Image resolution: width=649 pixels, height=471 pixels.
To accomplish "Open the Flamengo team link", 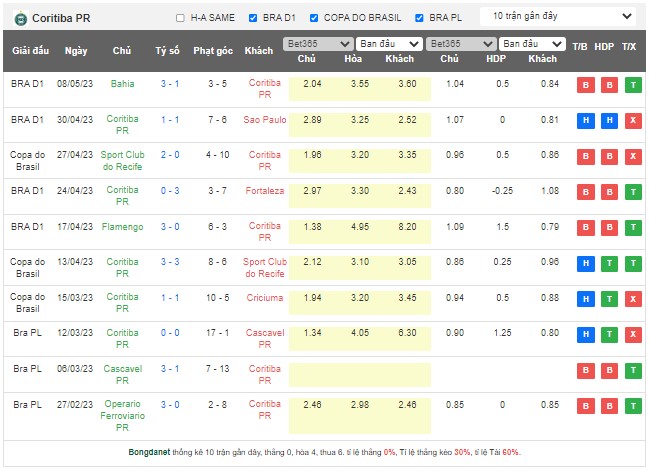I will (x=122, y=227).
